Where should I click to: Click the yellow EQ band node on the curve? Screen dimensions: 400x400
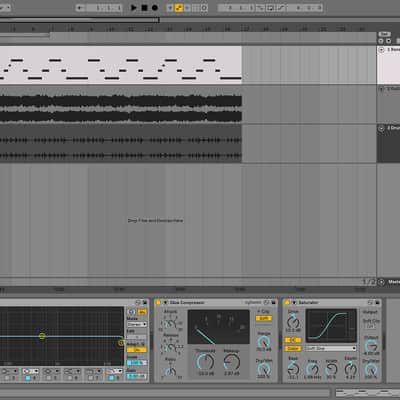[x=42, y=336]
